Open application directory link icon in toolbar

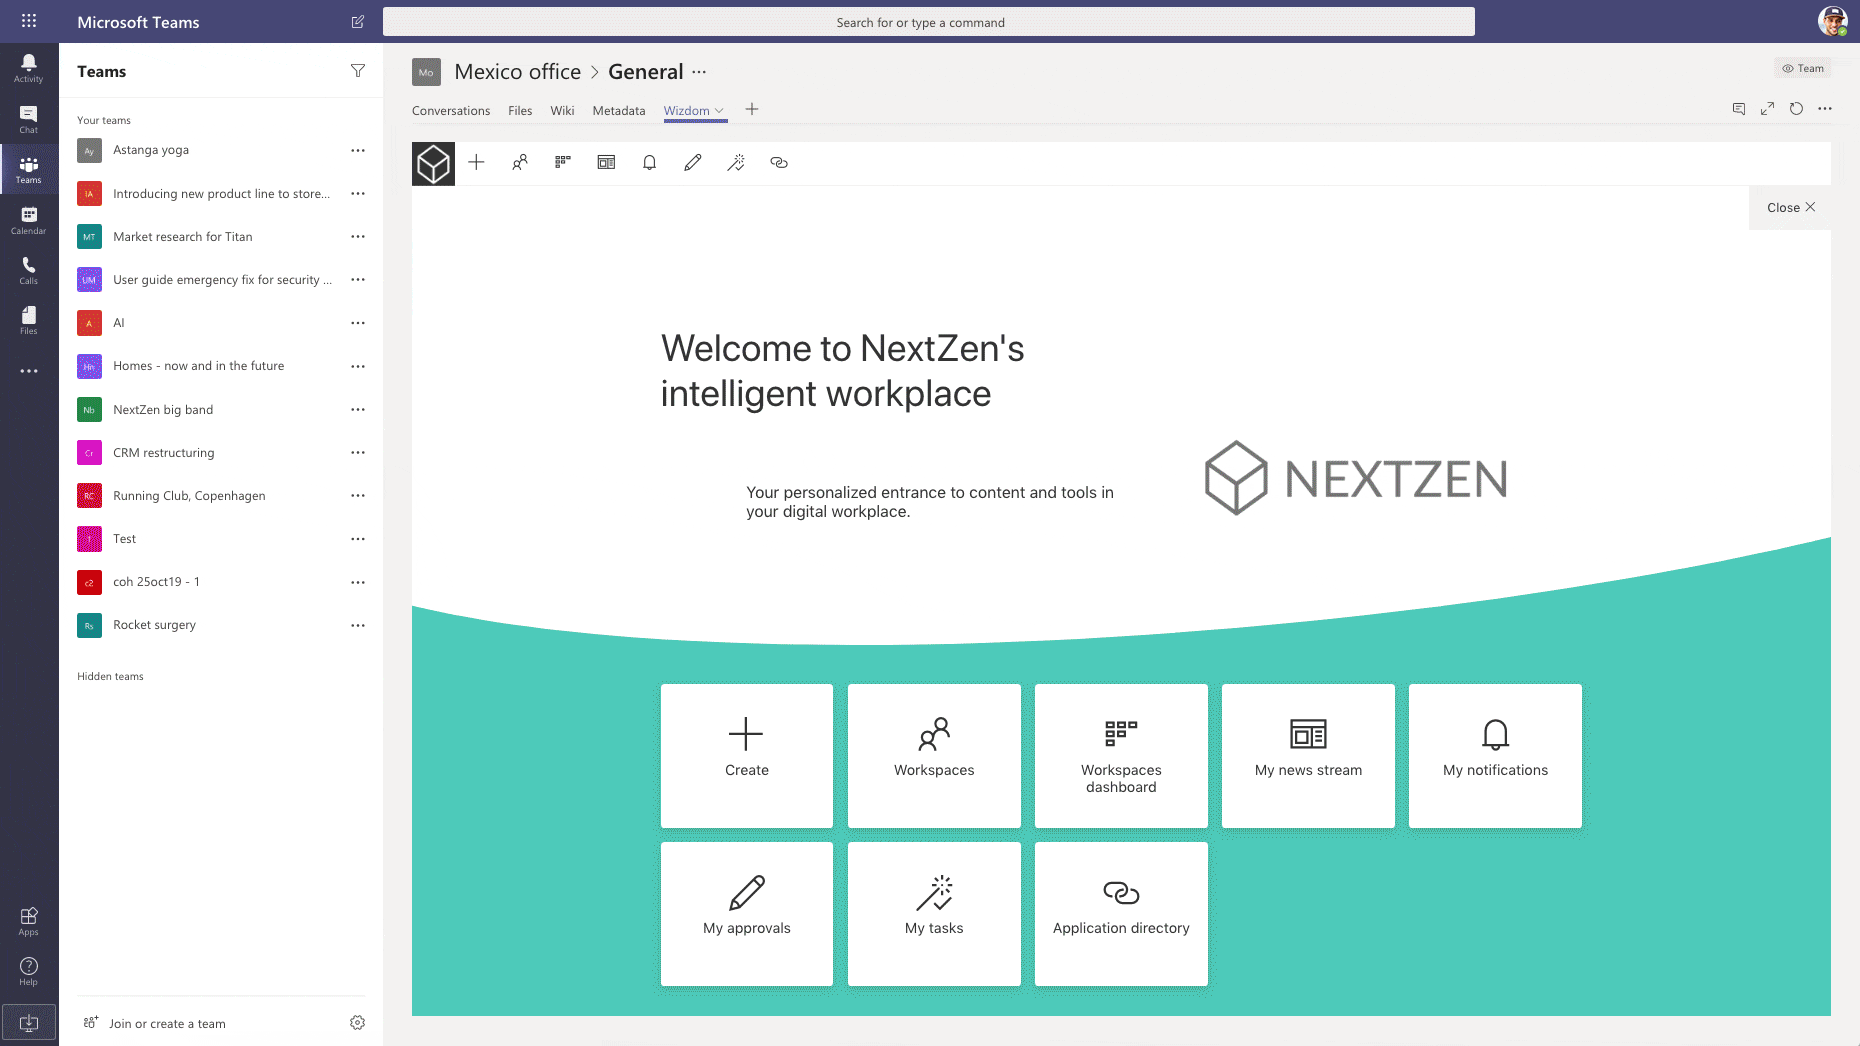pyautogui.click(x=779, y=162)
